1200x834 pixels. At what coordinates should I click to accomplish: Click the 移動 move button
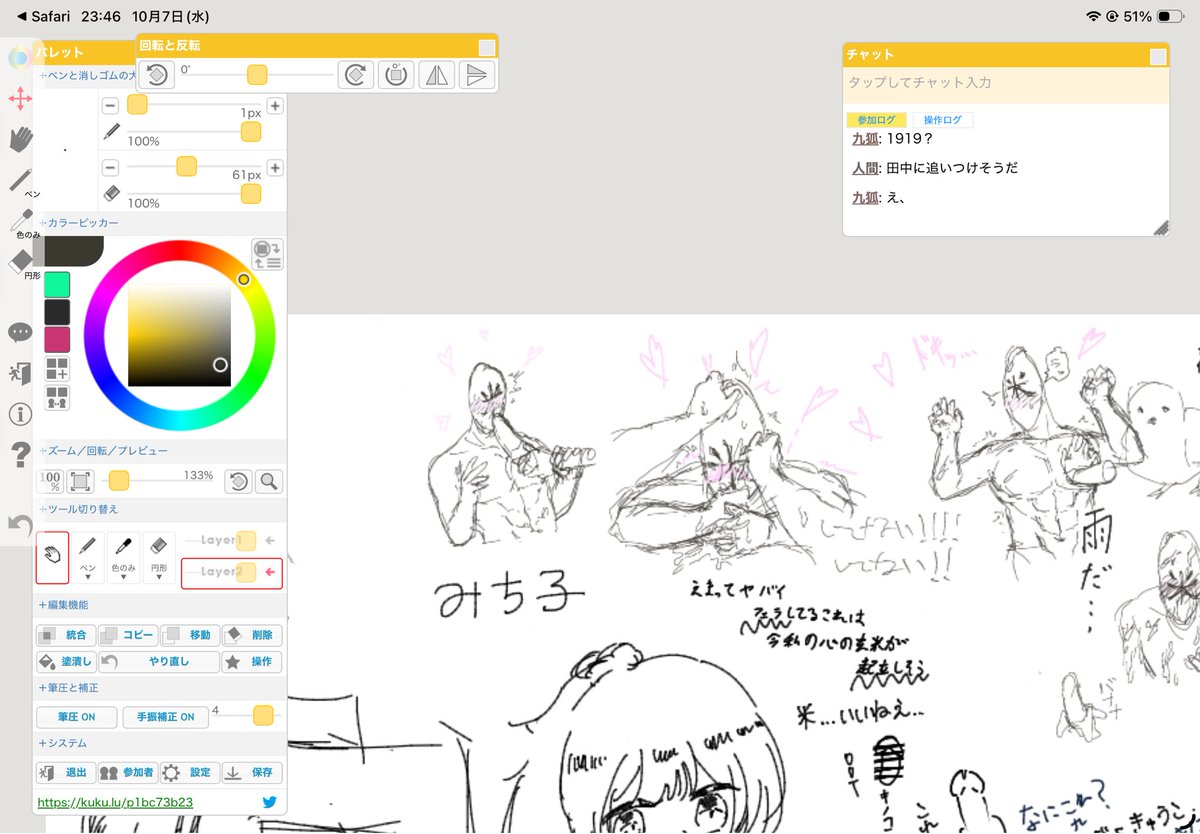coord(189,635)
